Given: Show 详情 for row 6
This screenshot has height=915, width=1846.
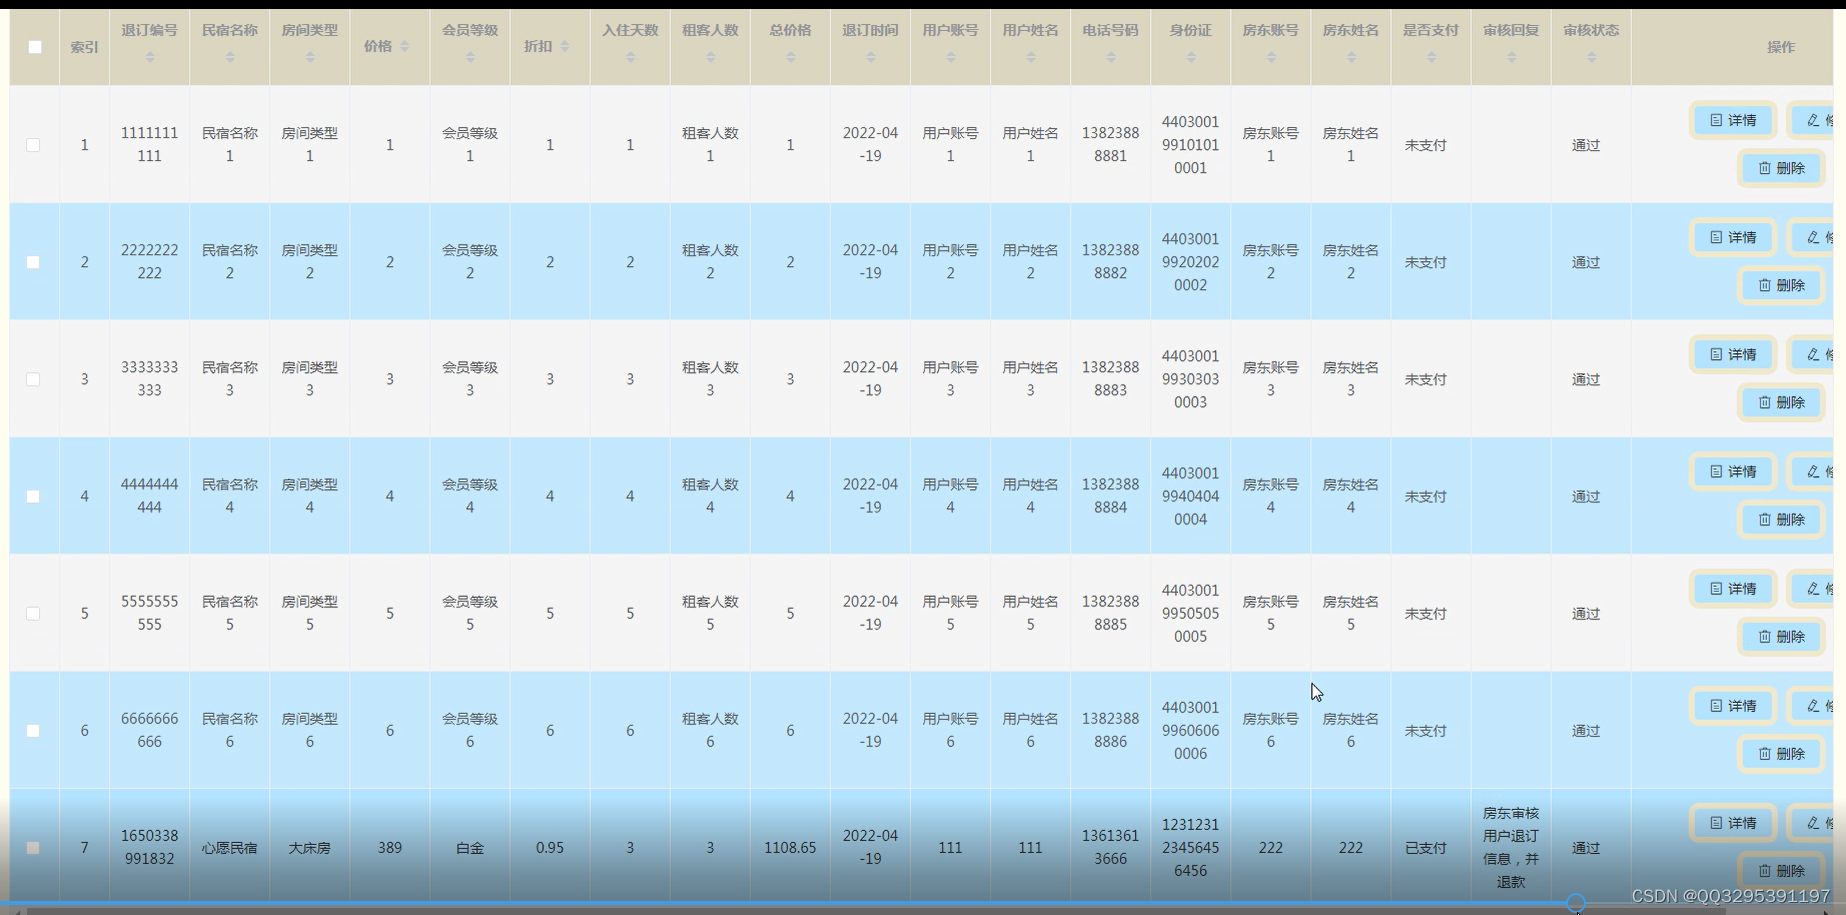Looking at the screenshot, I should pos(1733,705).
